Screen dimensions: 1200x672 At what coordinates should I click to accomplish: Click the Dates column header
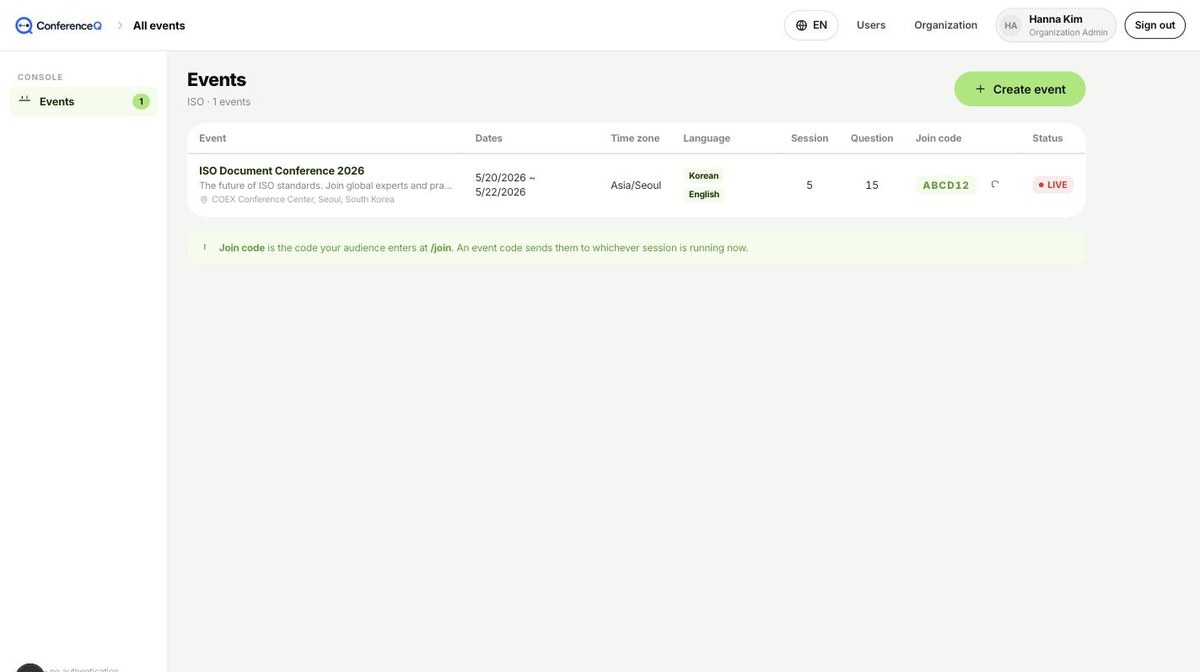click(489, 138)
